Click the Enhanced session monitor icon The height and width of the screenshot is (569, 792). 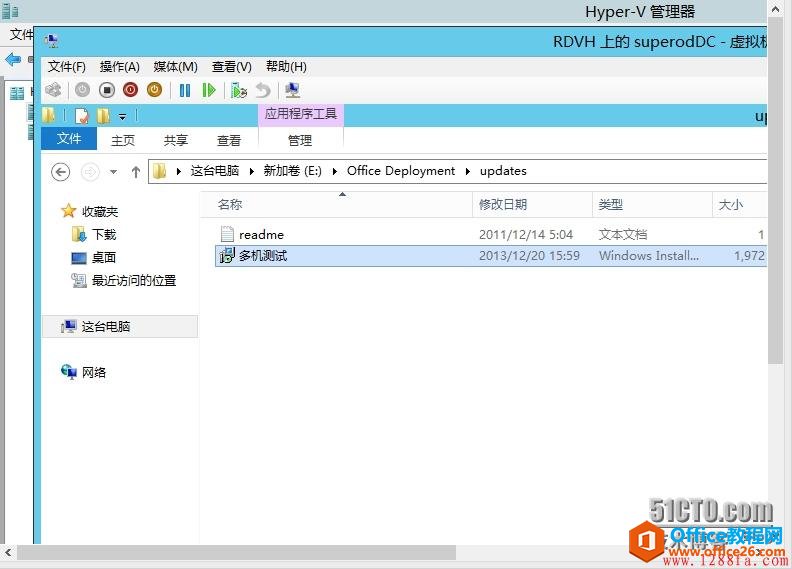tap(292, 90)
